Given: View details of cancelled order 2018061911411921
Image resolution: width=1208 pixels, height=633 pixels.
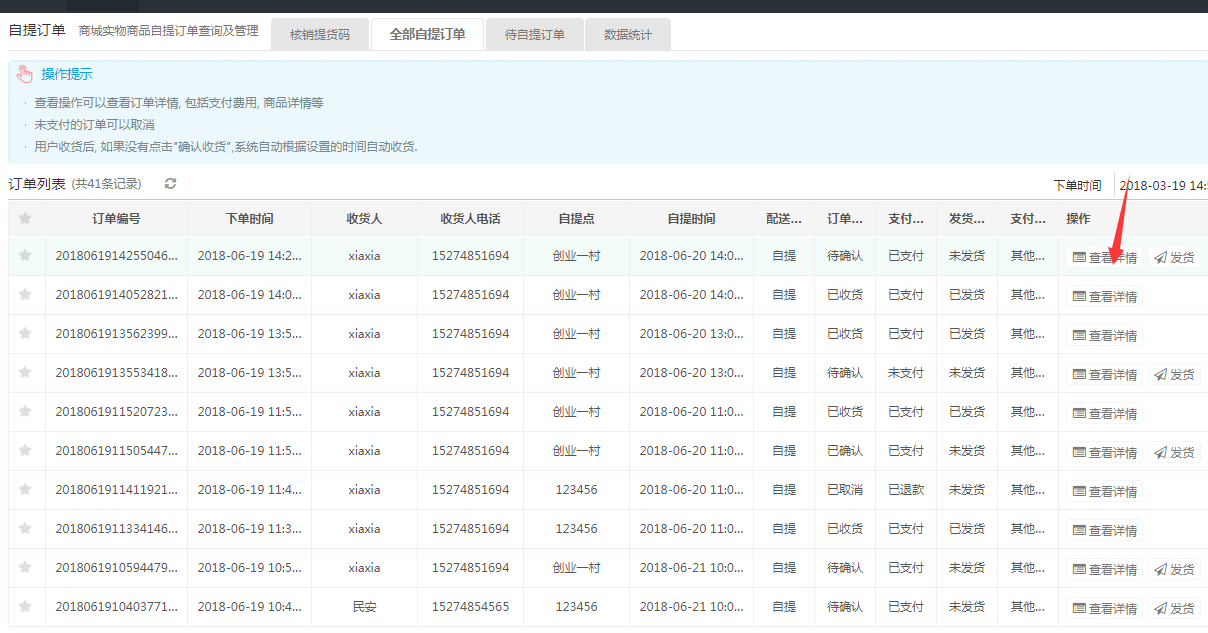Looking at the screenshot, I should click(1104, 491).
